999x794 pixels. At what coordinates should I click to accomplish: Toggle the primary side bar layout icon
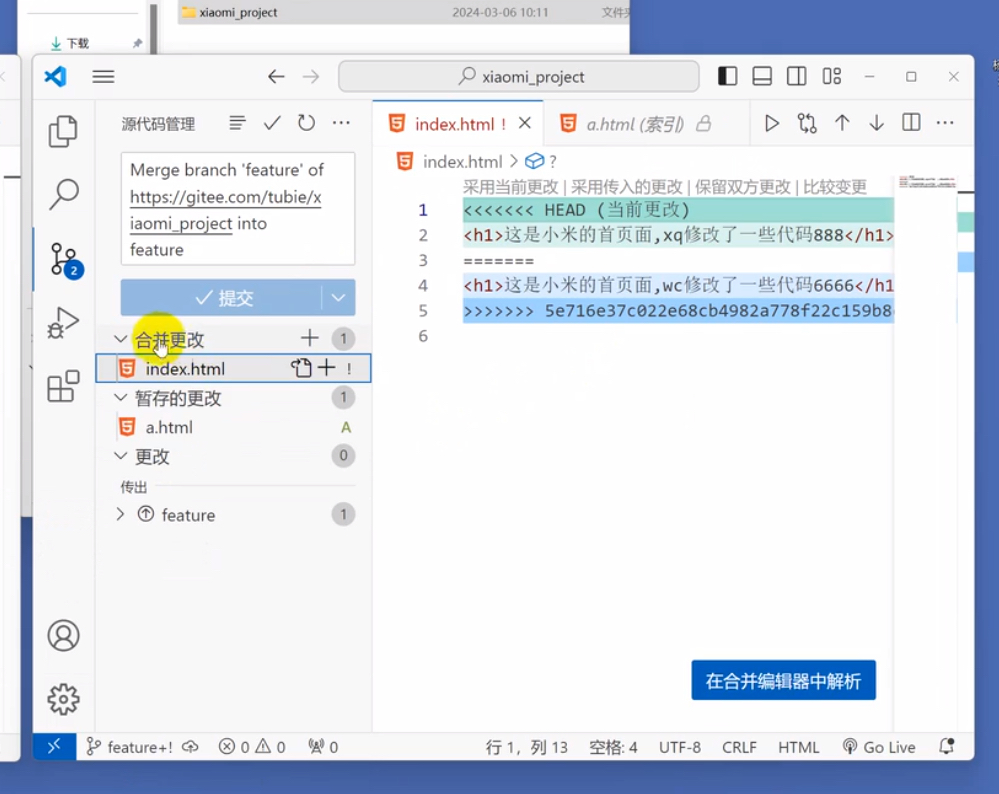click(728, 76)
